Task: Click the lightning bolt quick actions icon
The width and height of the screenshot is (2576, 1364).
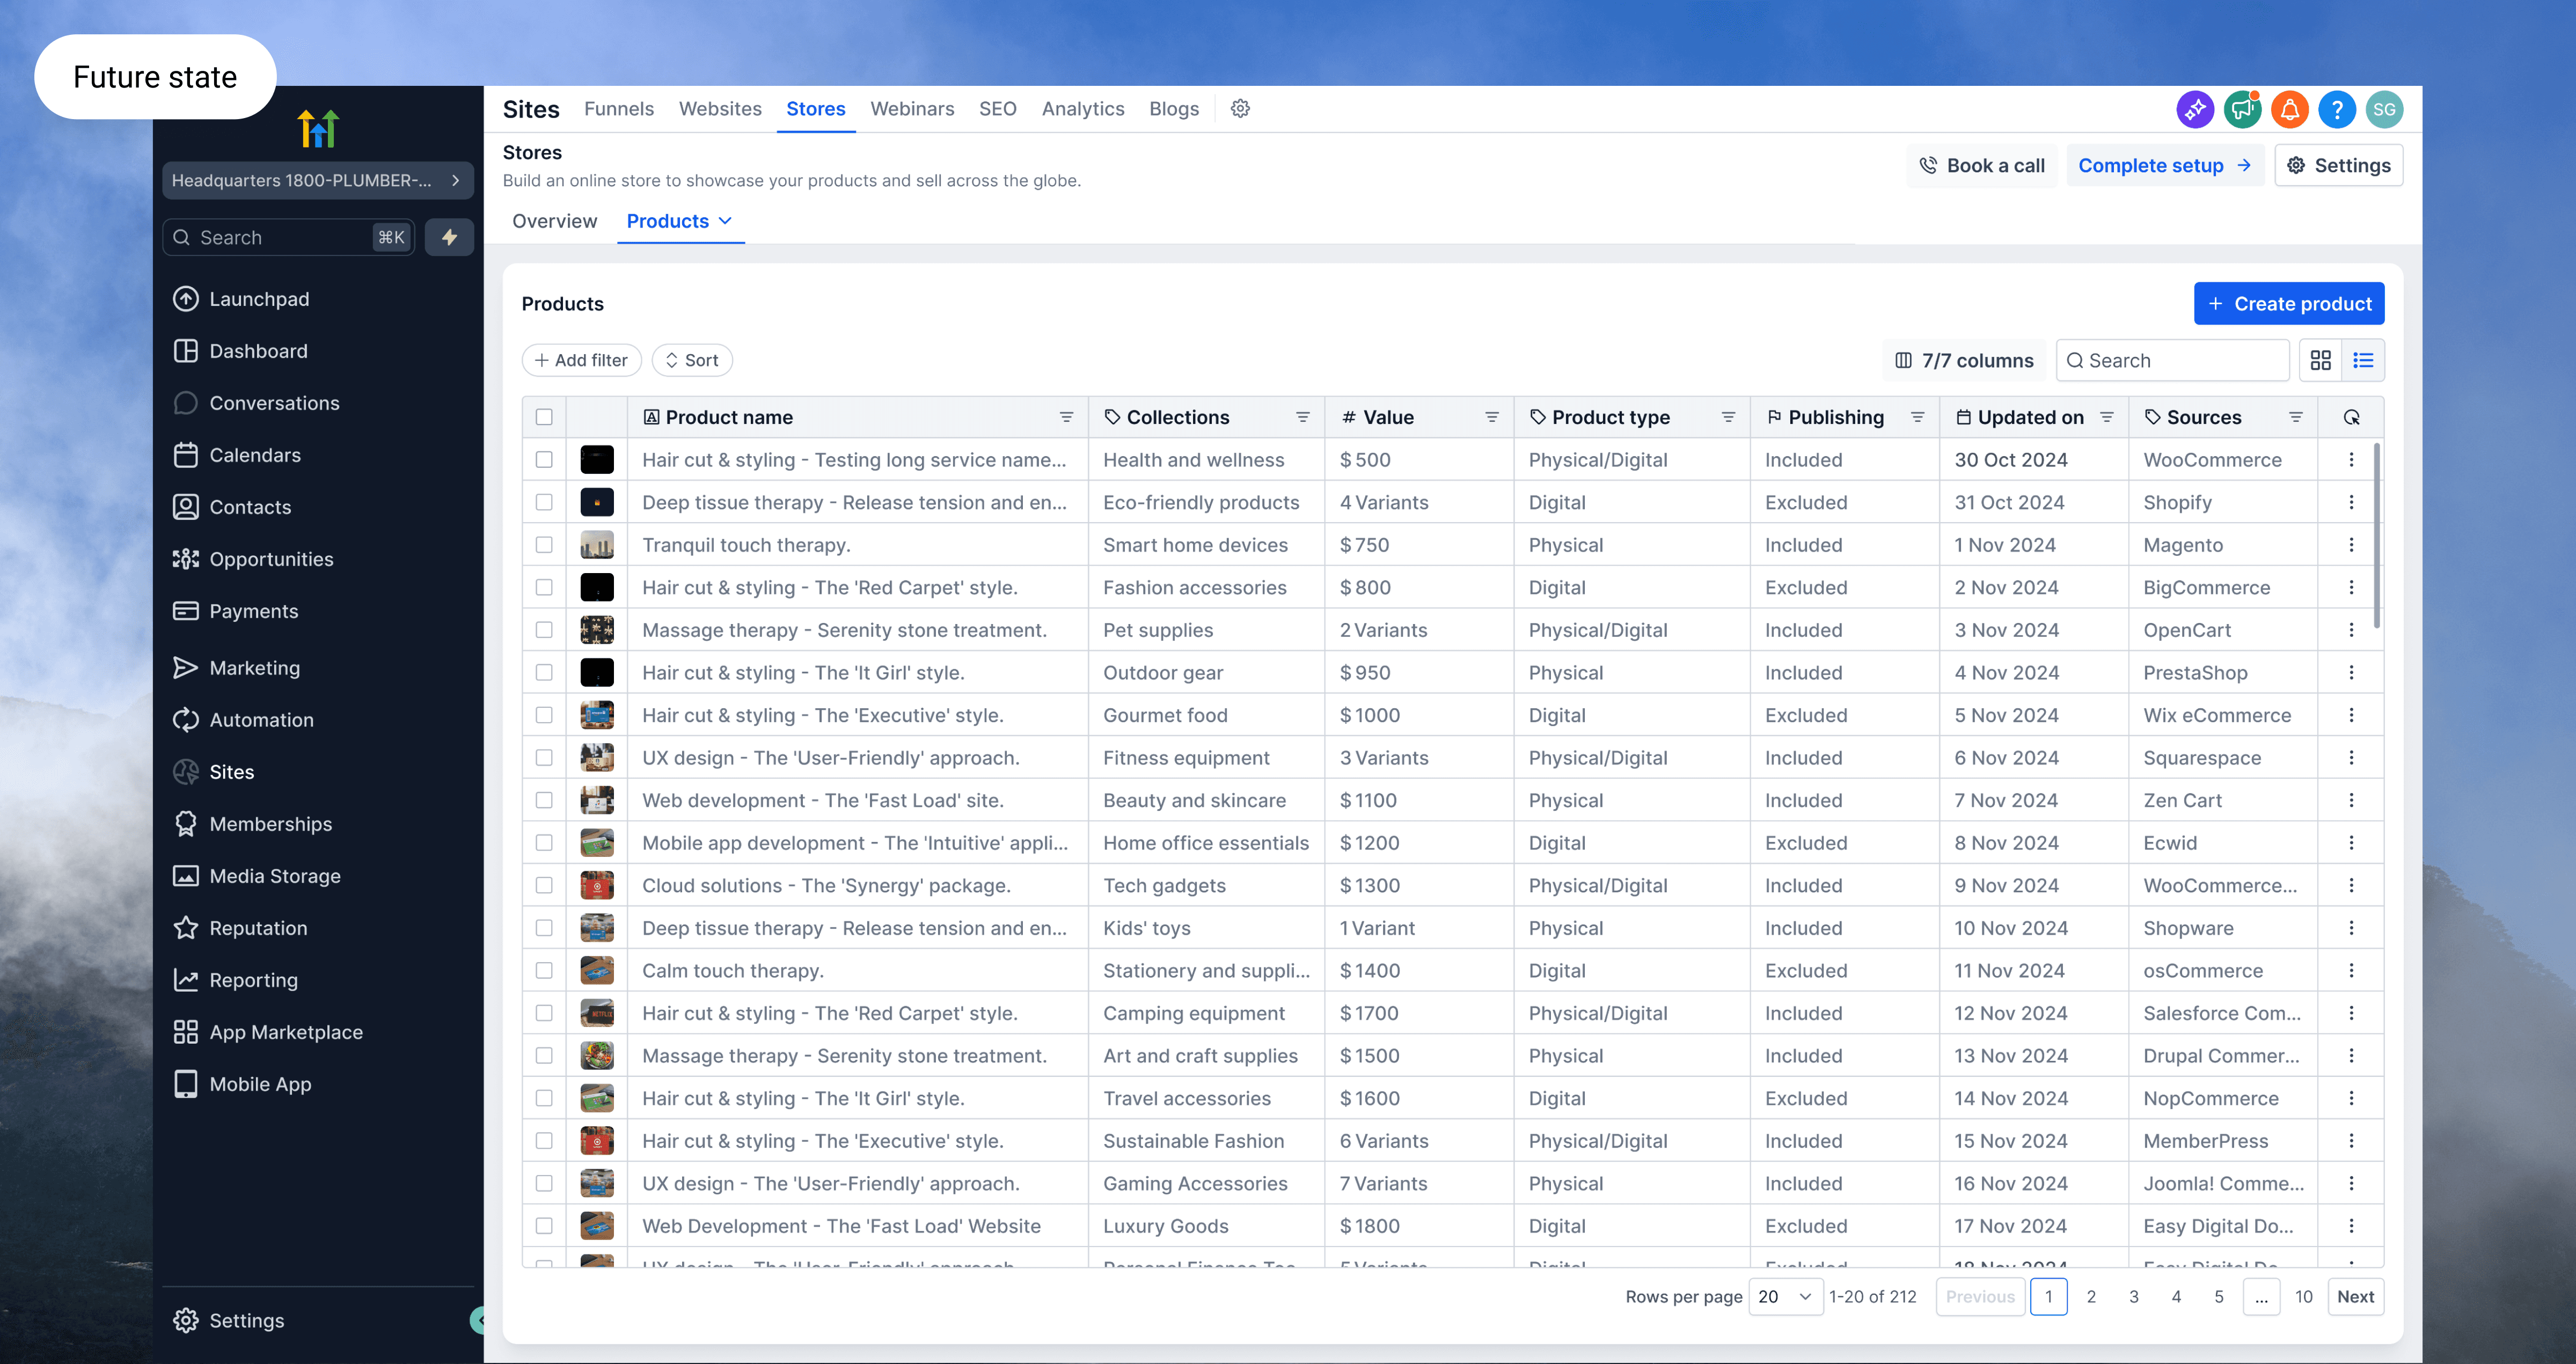Action: click(449, 237)
